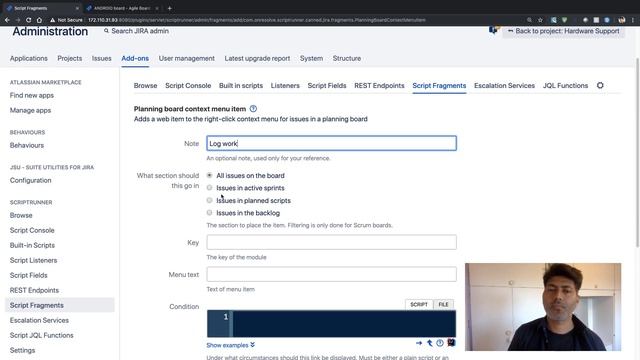Open the circled help icon below Condition editor
Screen dimensions: 640x360
pos(440,343)
